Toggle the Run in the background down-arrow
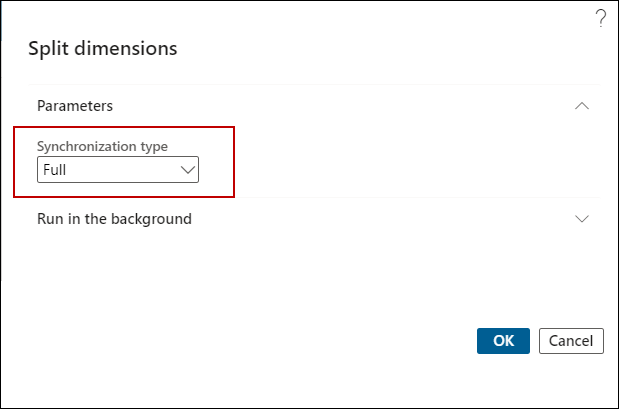Viewport: 619px width, 409px height. 582,218
